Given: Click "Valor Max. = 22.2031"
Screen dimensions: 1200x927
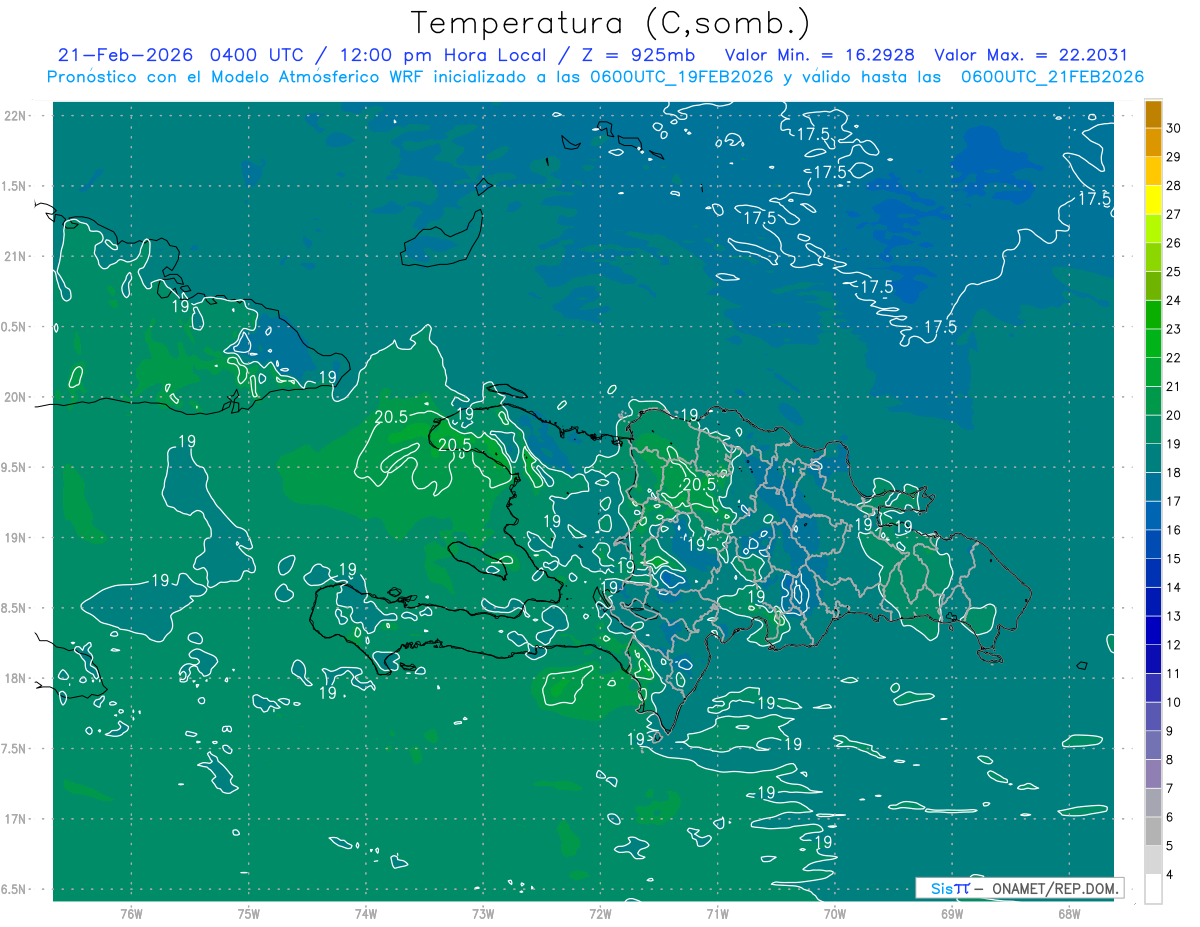Looking at the screenshot, I should [x=1031, y=55].
